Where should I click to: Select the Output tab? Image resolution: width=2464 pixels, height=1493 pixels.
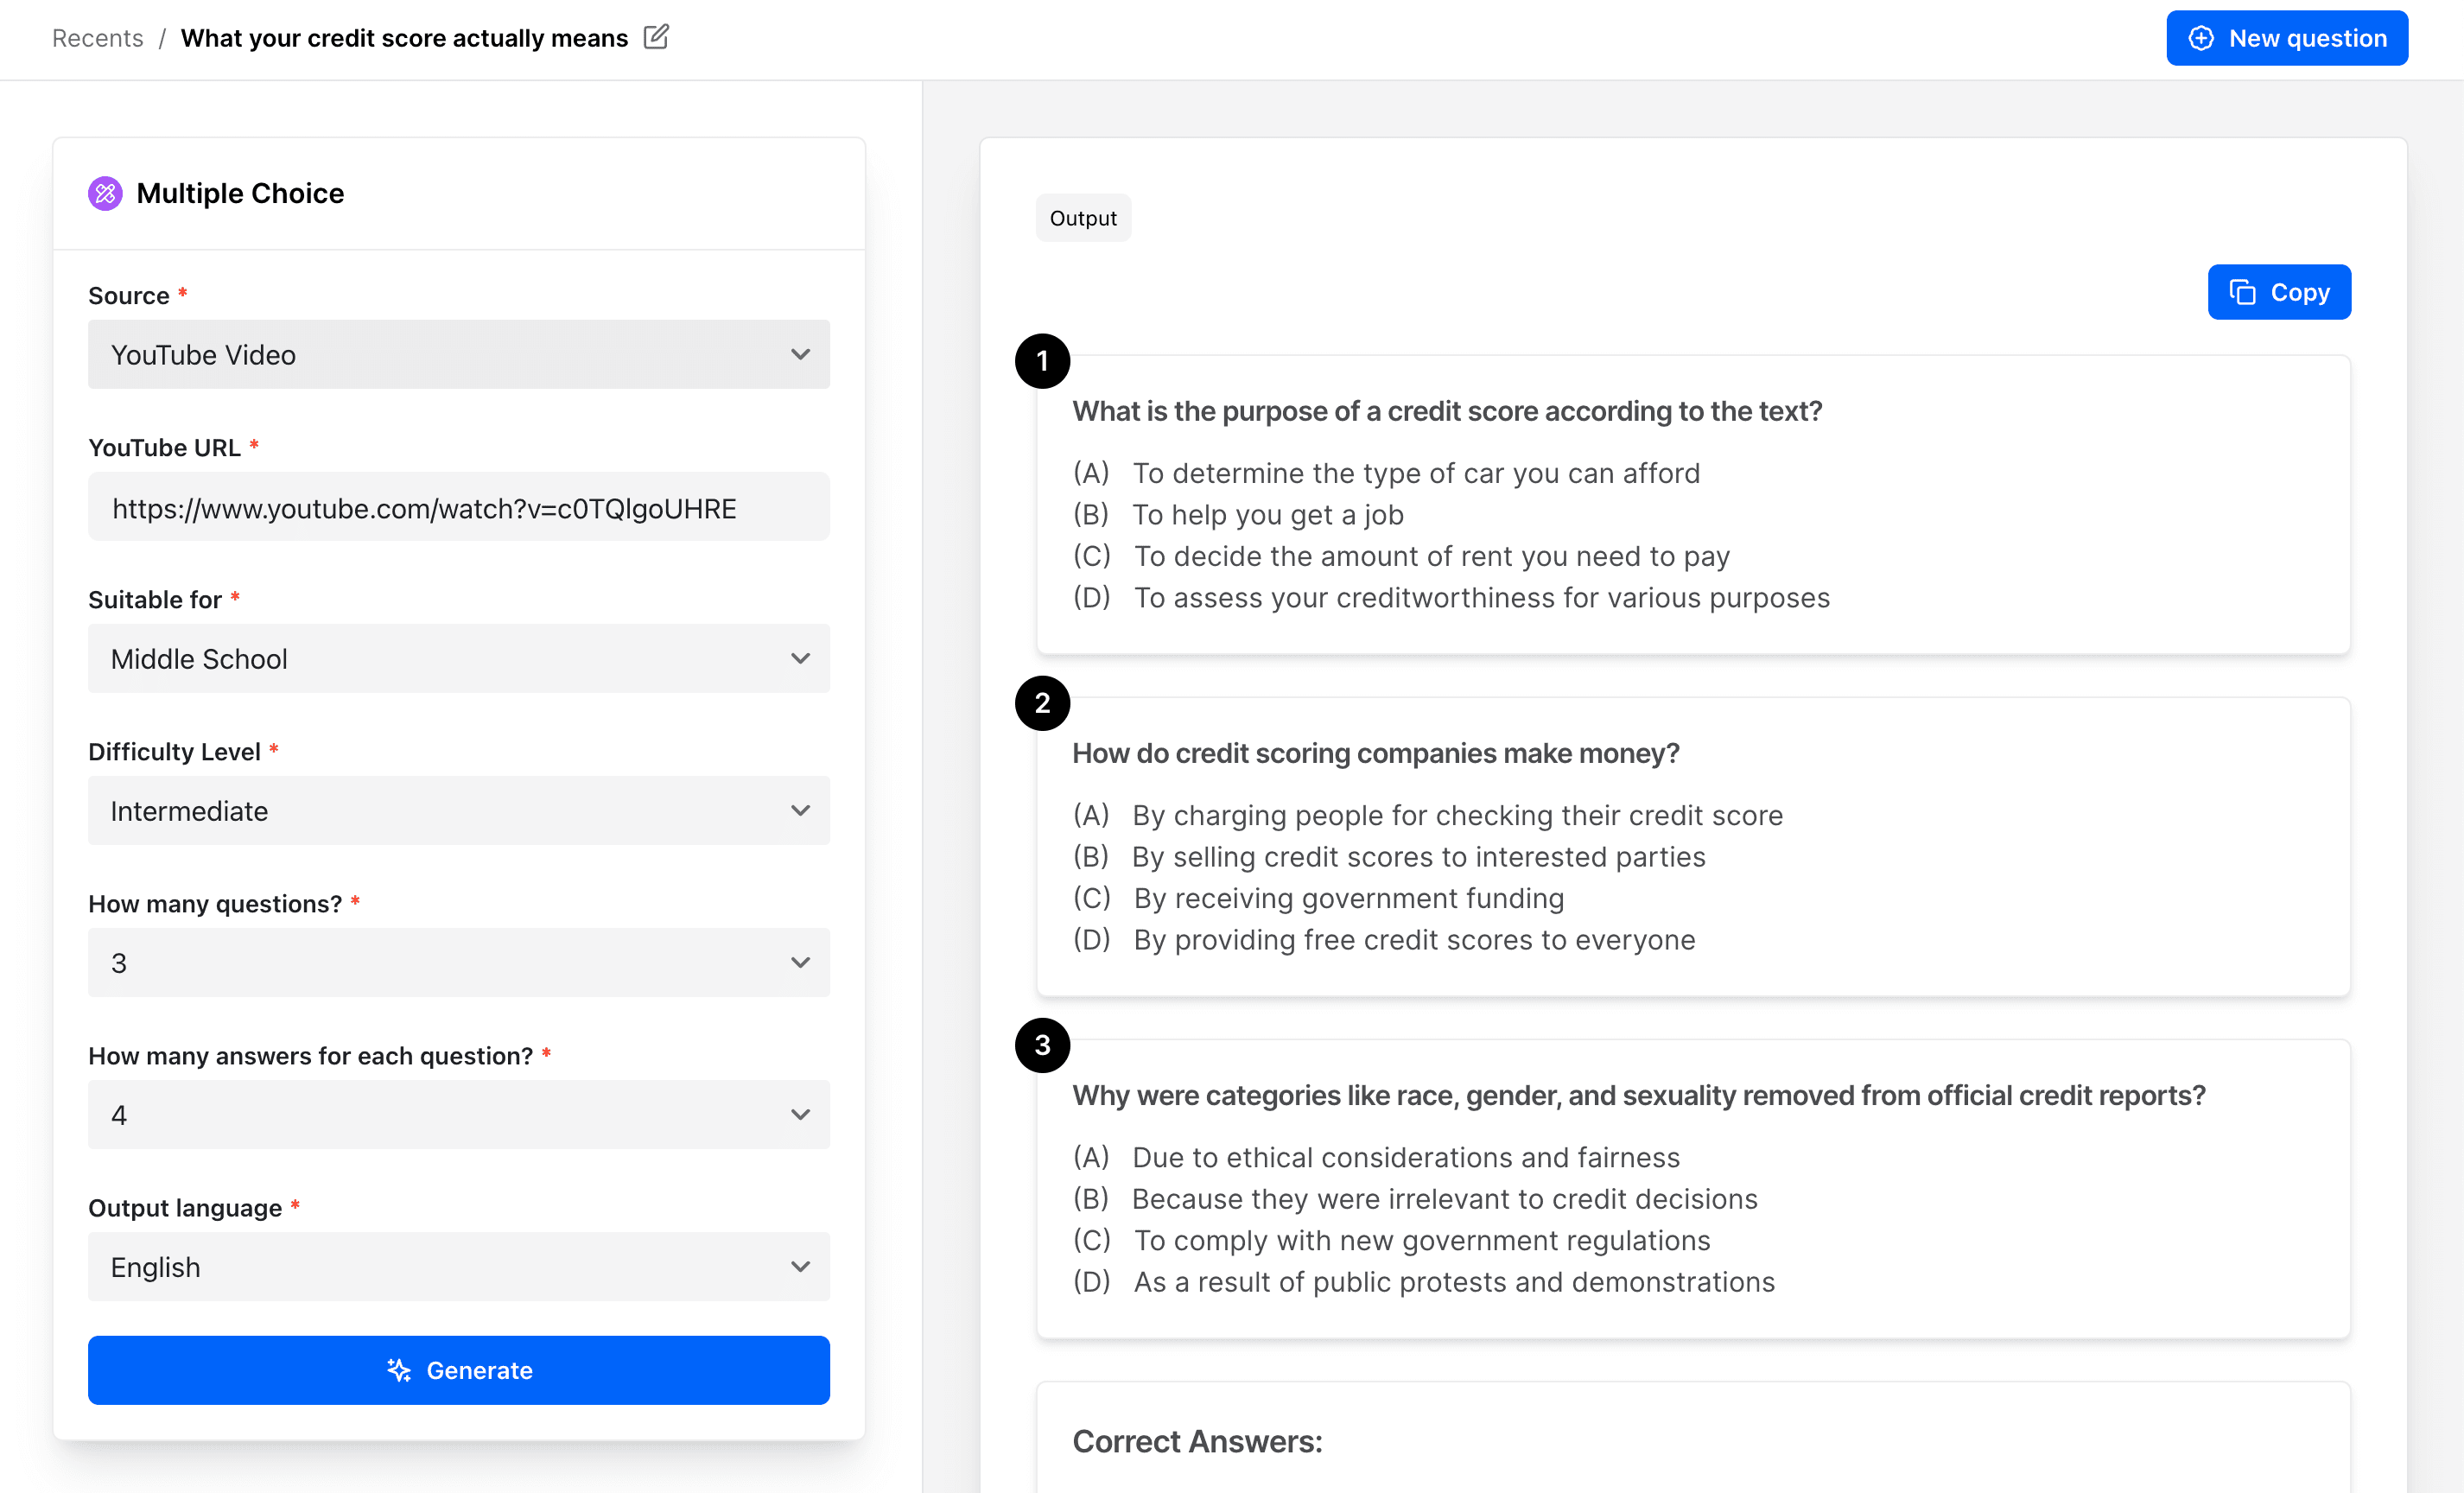(x=1083, y=217)
